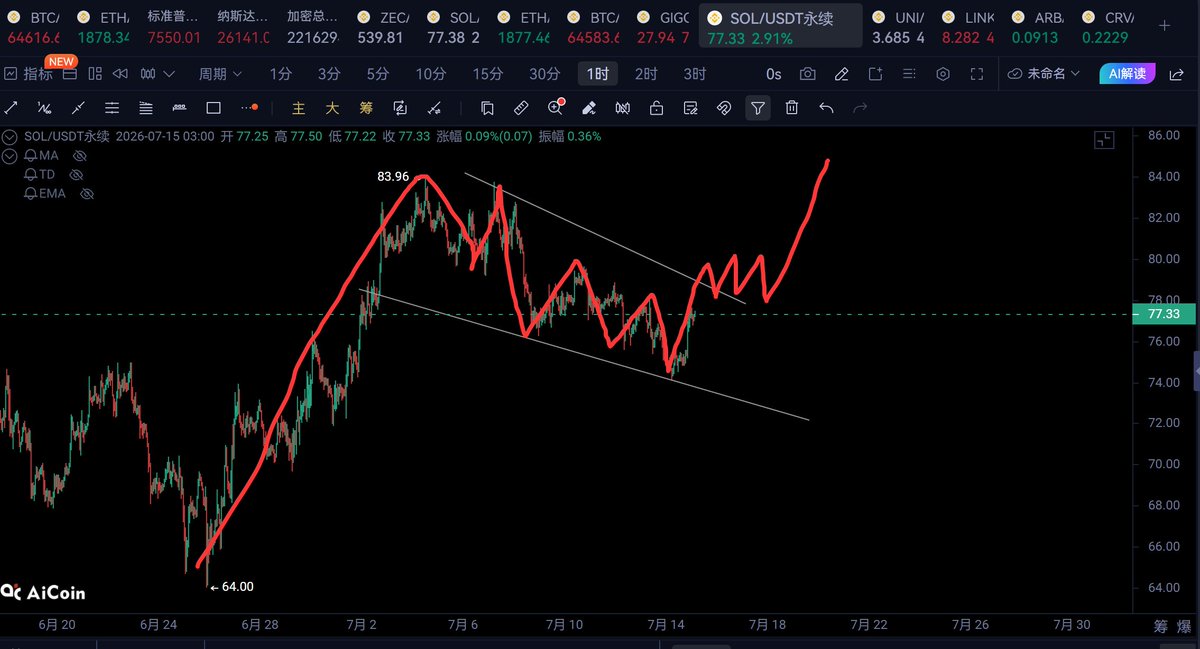The image size is (1200, 649).
Task: Choose the rectangle shape tool
Action: click(x=213, y=108)
